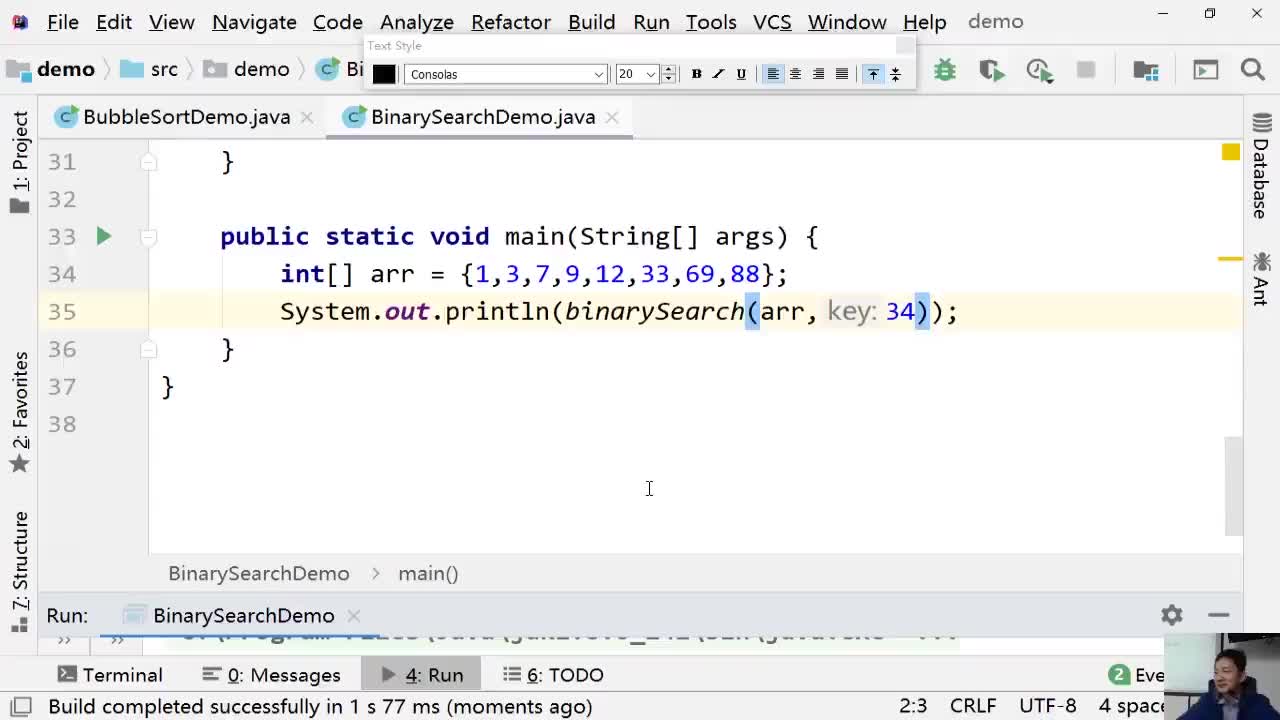Open the 0: Messages tool window
This screenshot has height=720, width=1280.
(271, 675)
